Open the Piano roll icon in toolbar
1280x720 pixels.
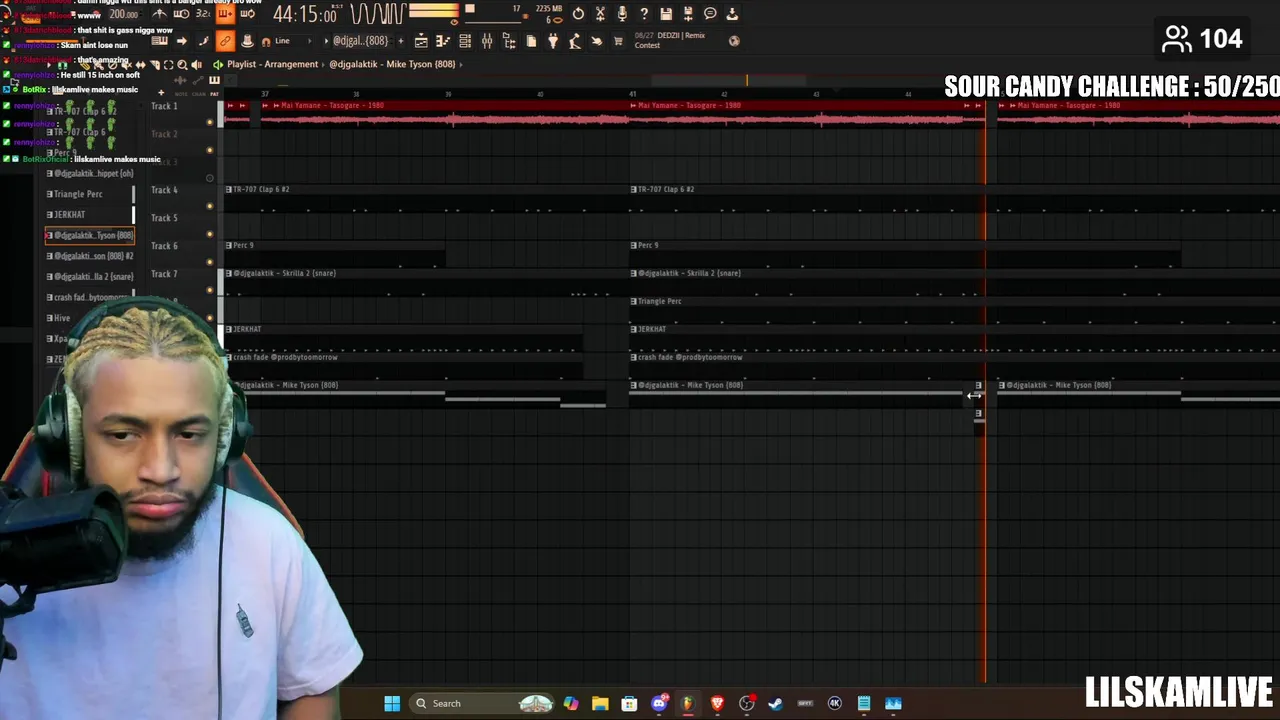[x=443, y=41]
